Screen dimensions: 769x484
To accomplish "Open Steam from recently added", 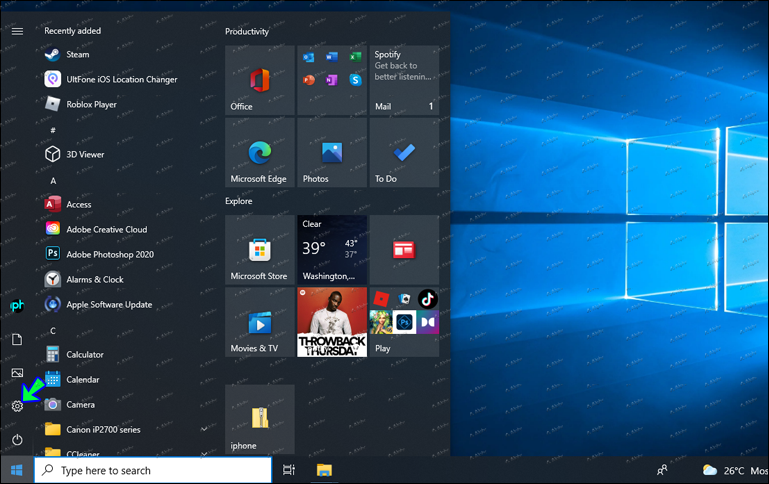I will click(x=77, y=55).
